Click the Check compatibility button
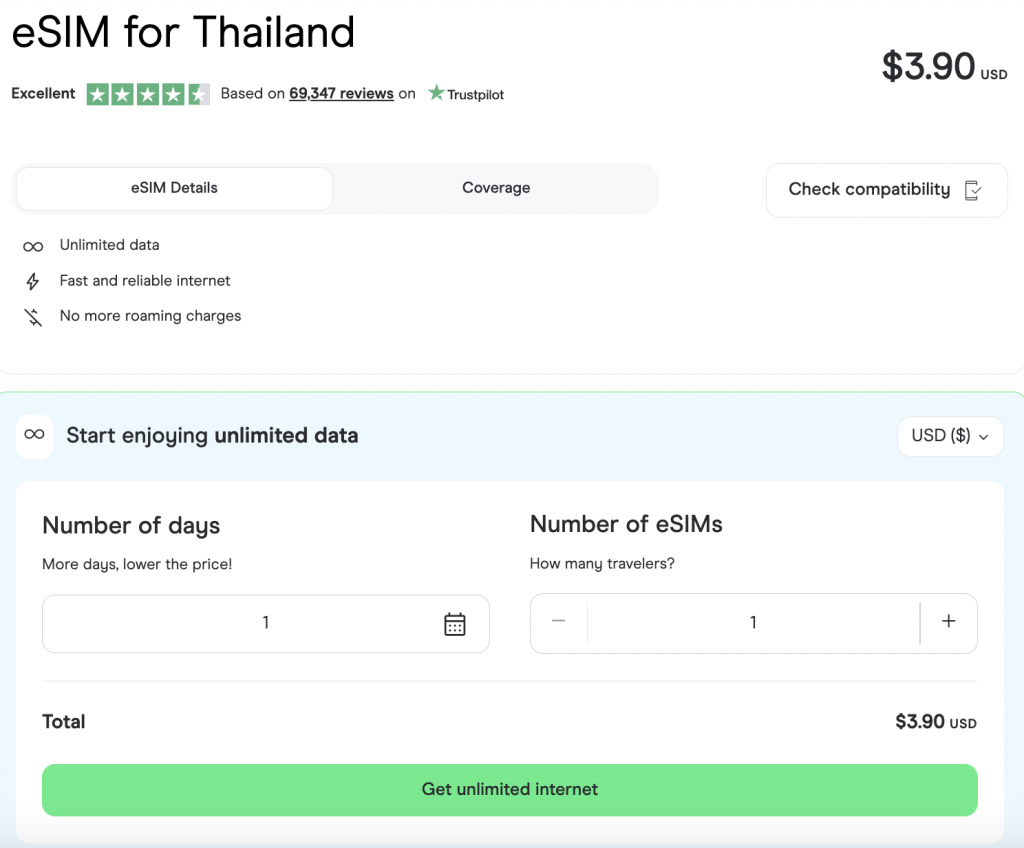1024x848 pixels. tap(870, 190)
